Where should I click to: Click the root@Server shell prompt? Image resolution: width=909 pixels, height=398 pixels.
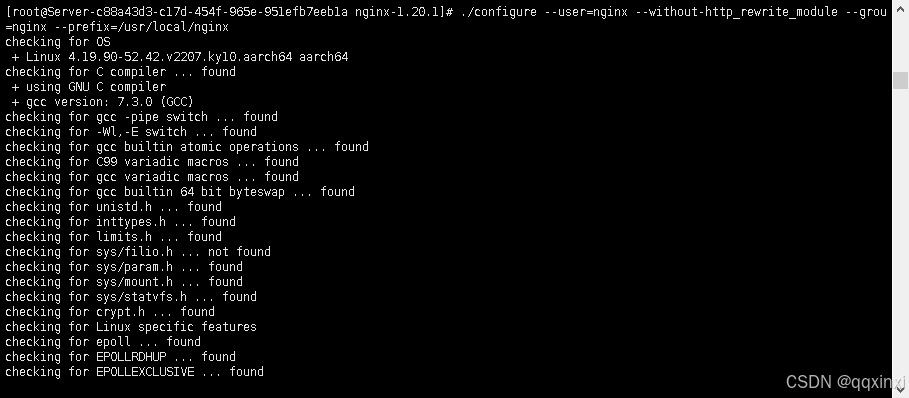pyautogui.click(x=229, y=12)
